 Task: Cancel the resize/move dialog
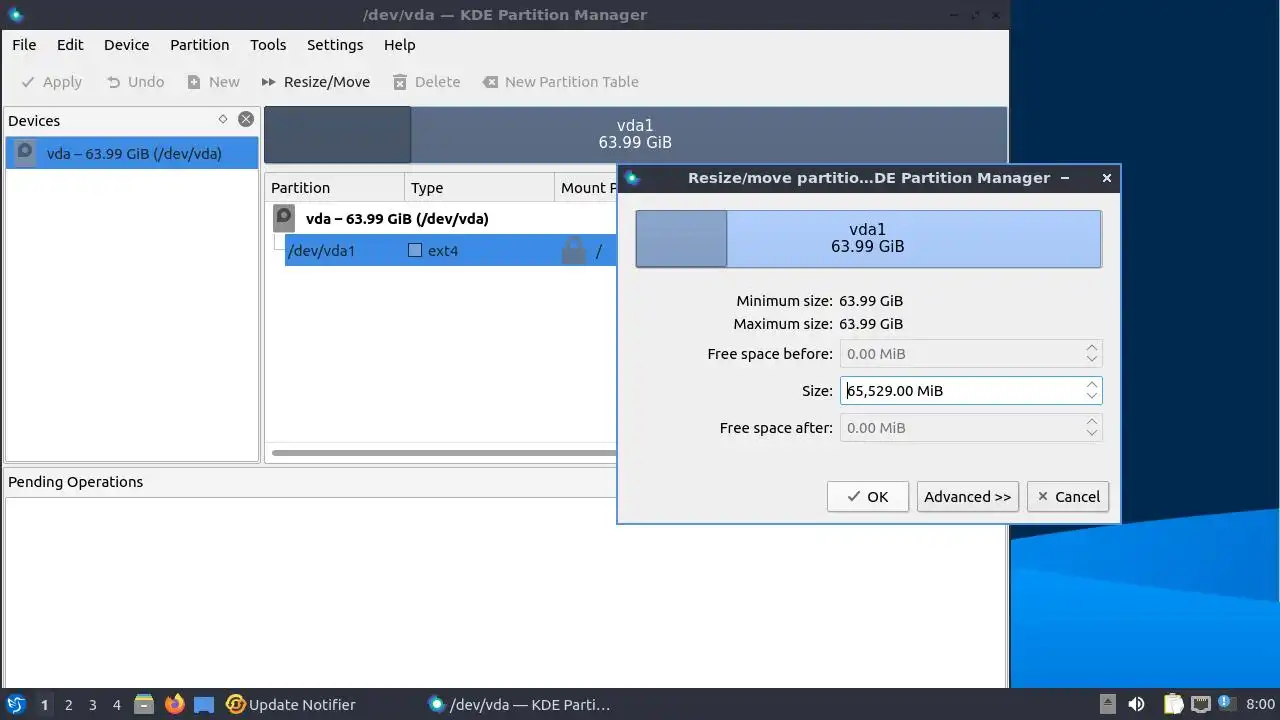[1068, 497]
